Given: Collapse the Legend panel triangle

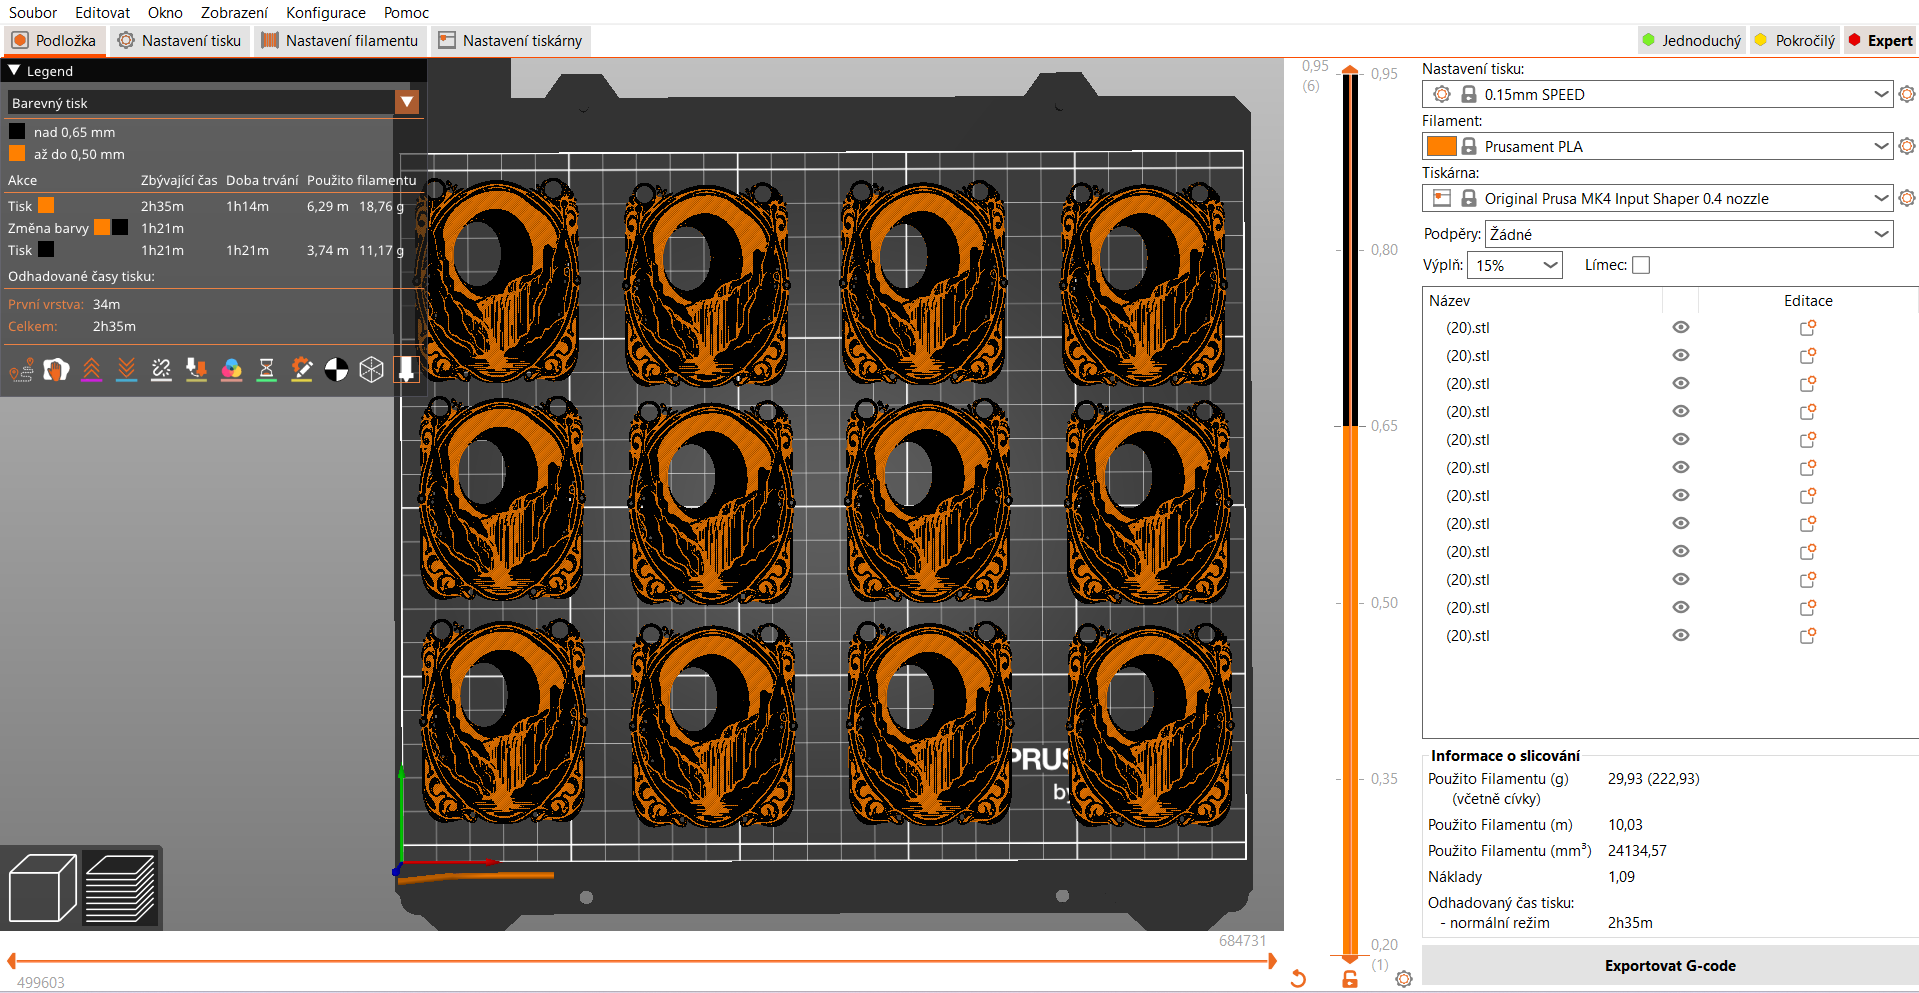Looking at the screenshot, I should point(14,70).
